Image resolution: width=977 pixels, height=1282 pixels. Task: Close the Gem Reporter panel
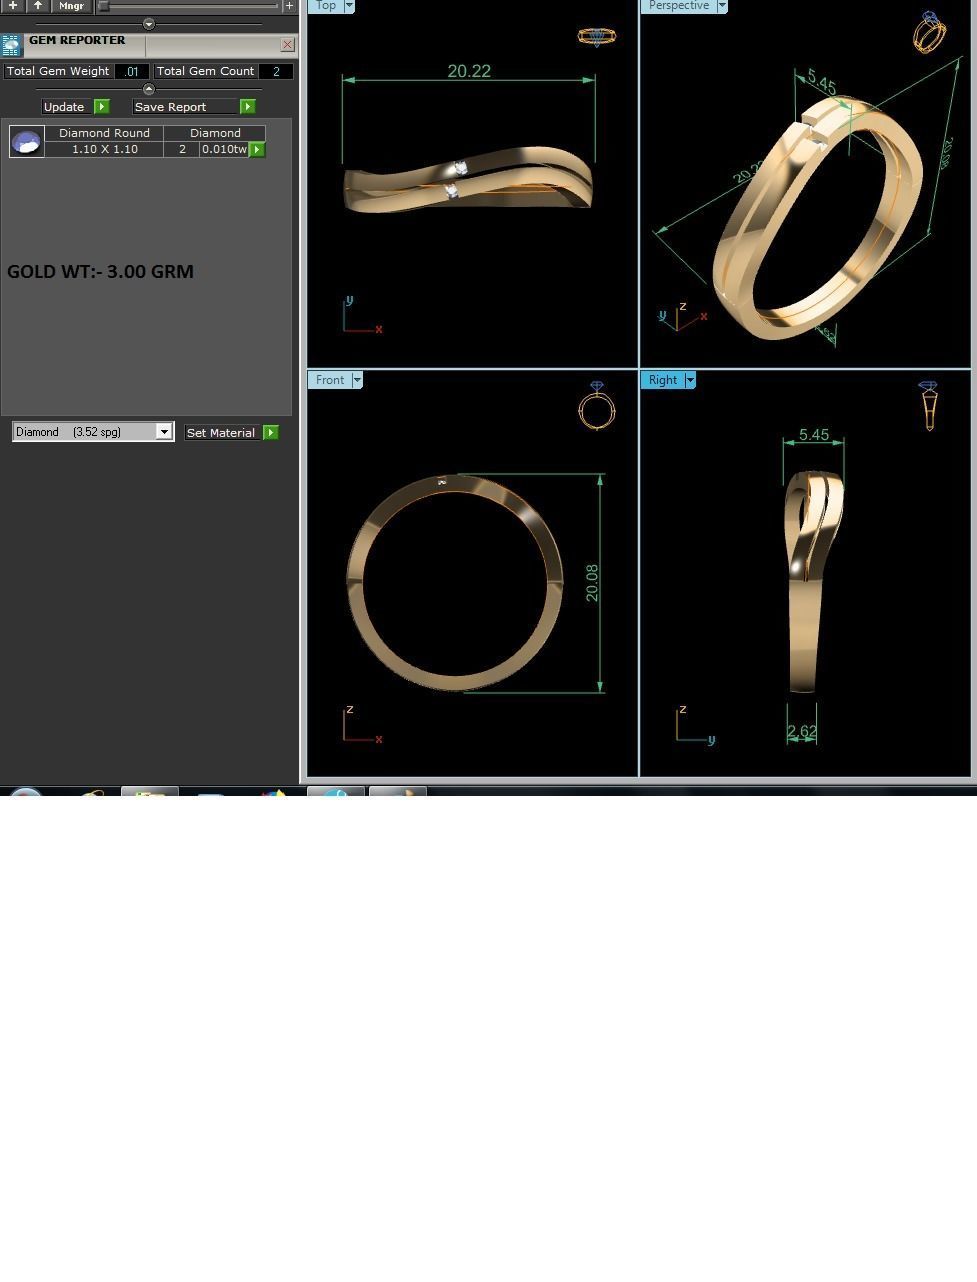(287, 45)
